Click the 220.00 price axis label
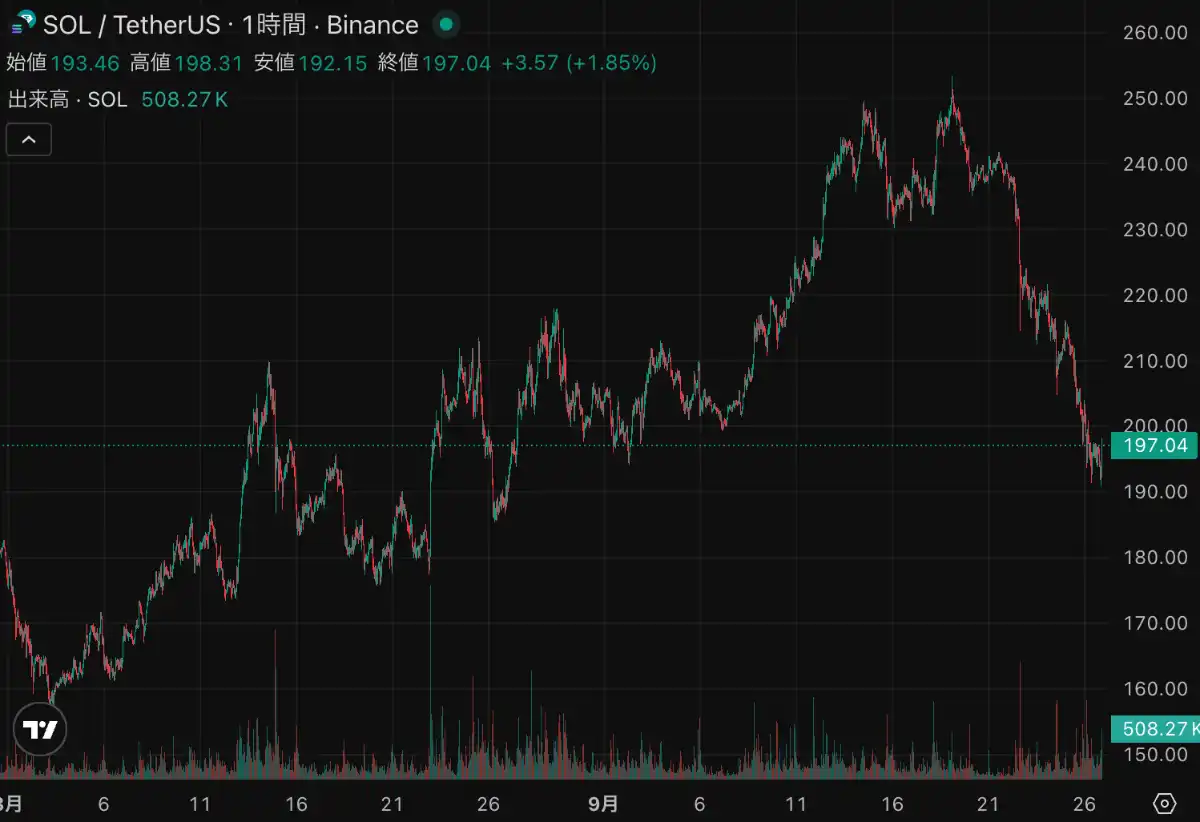 click(1155, 296)
